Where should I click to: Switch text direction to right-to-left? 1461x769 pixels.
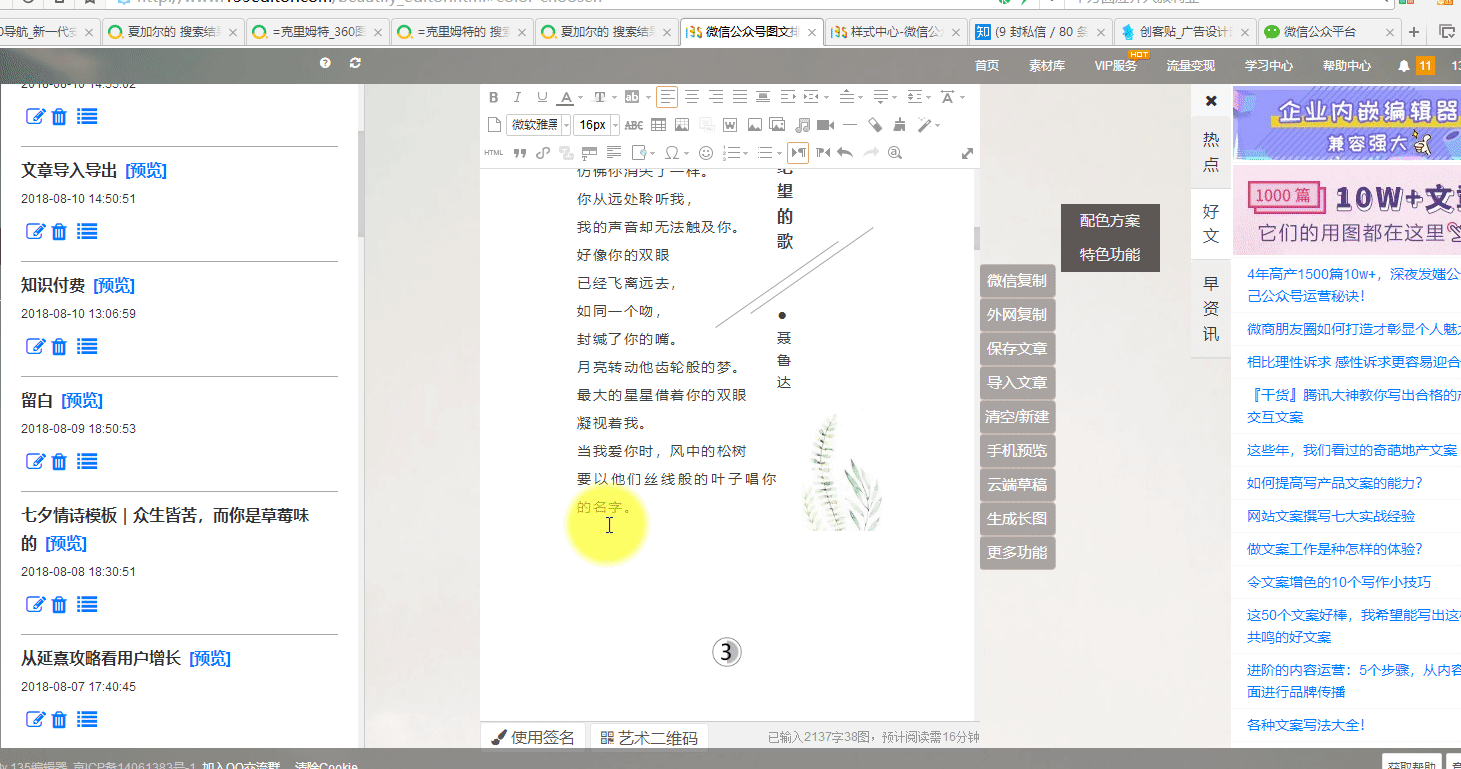822,153
